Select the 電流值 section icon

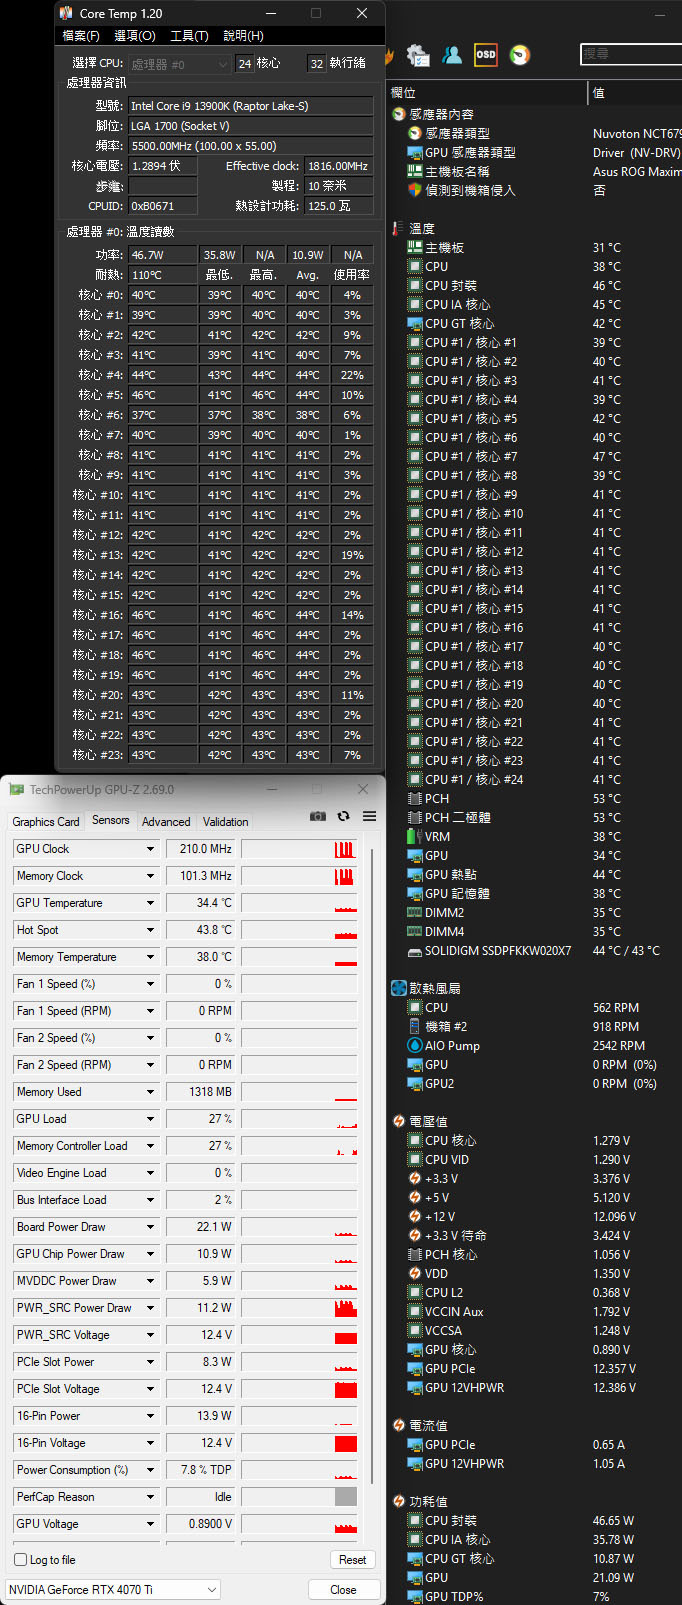(x=398, y=1425)
